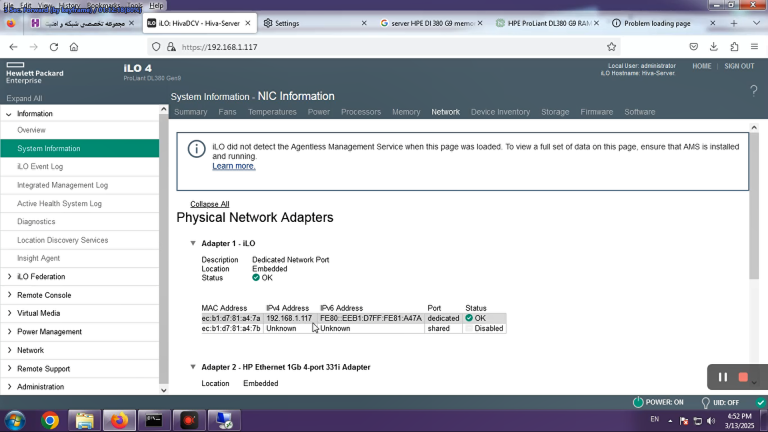Bookmark this page with the star
The width and height of the screenshot is (768, 432).
[x=611, y=47]
